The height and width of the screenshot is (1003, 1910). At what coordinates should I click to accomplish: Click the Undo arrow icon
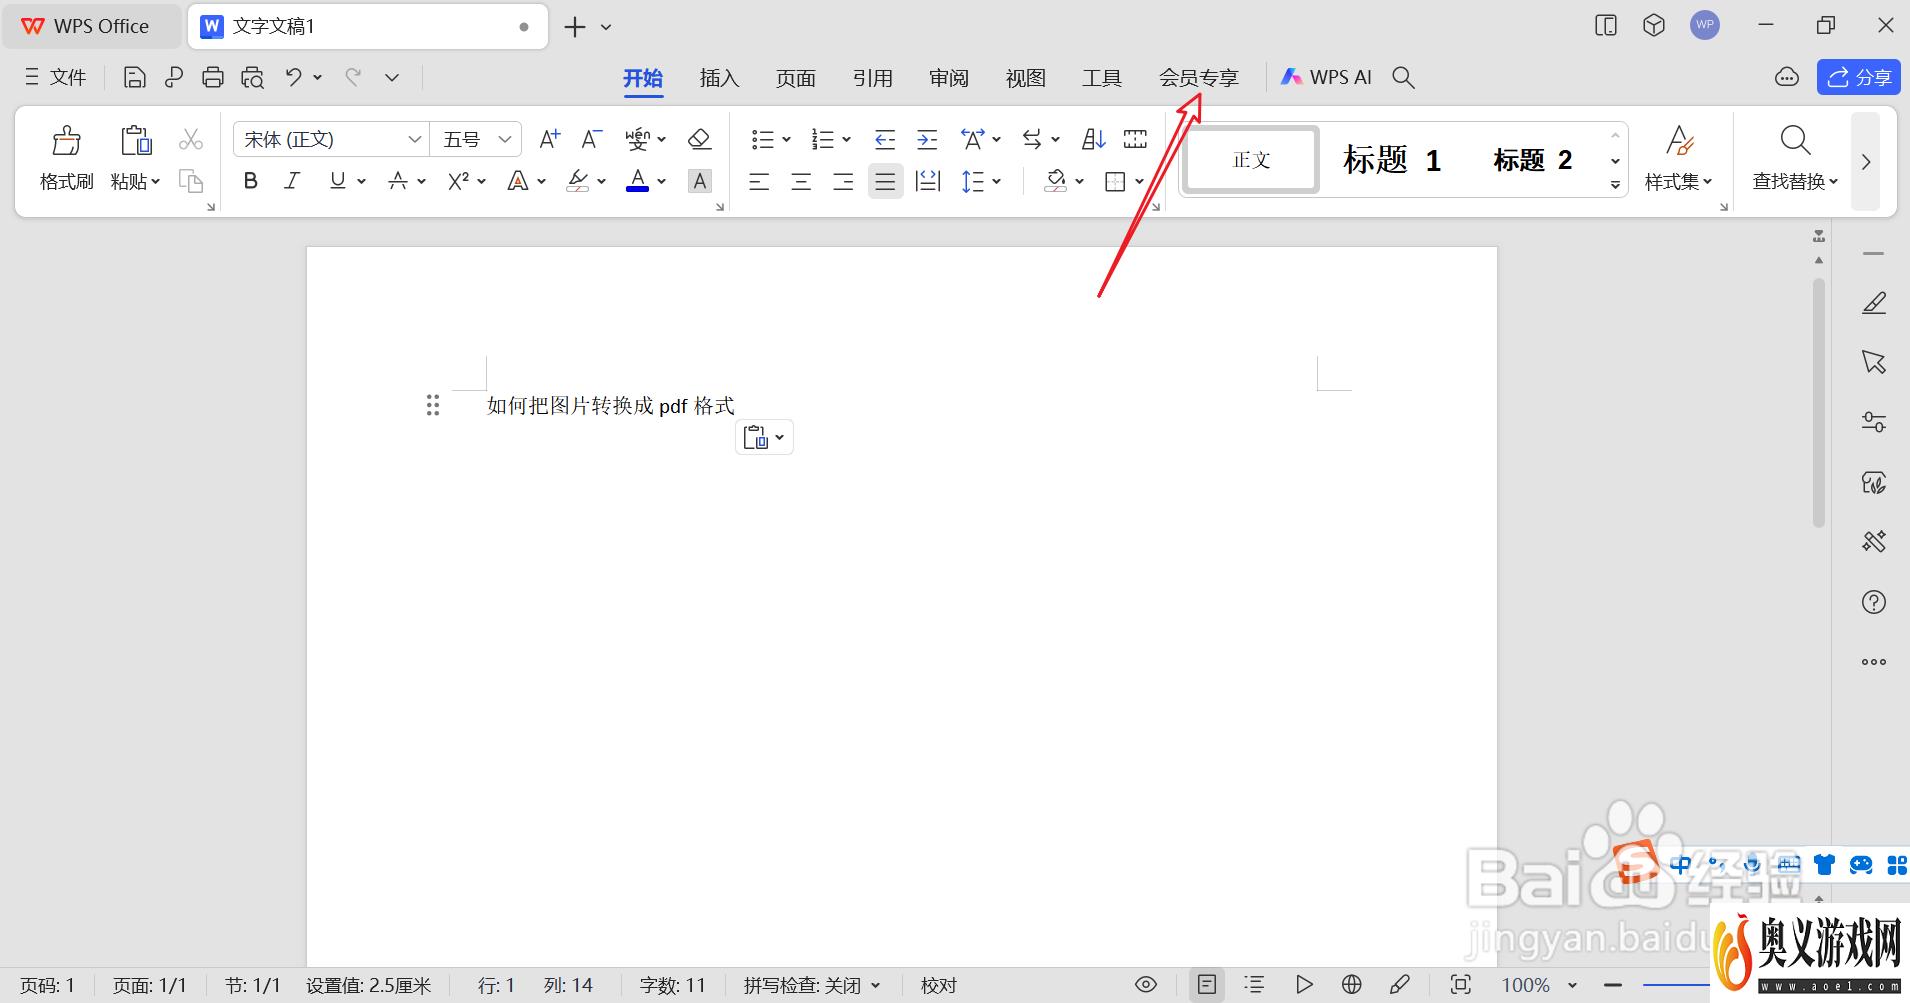coord(293,77)
